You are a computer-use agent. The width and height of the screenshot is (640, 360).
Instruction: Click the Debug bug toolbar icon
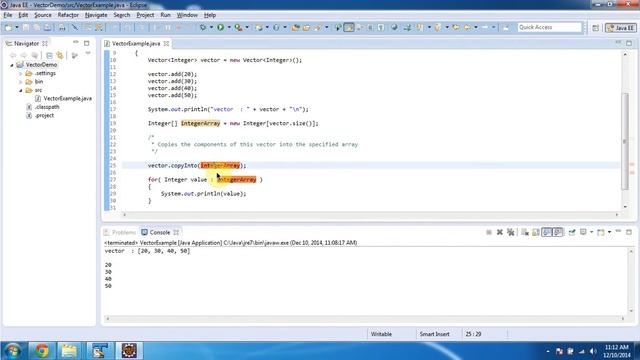pos(202,27)
